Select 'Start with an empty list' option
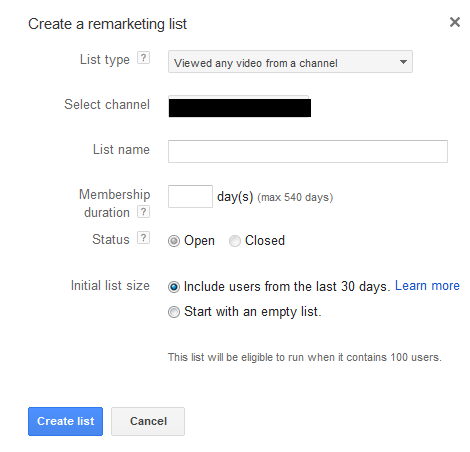The image size is (470, 452). tap(174, 312)
